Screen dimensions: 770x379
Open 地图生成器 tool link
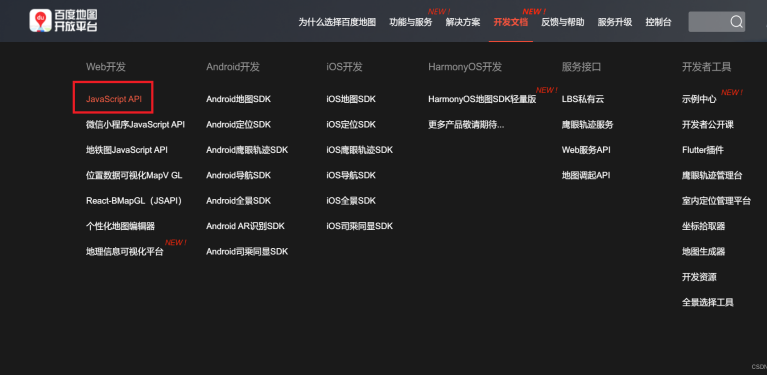(703, 252)
